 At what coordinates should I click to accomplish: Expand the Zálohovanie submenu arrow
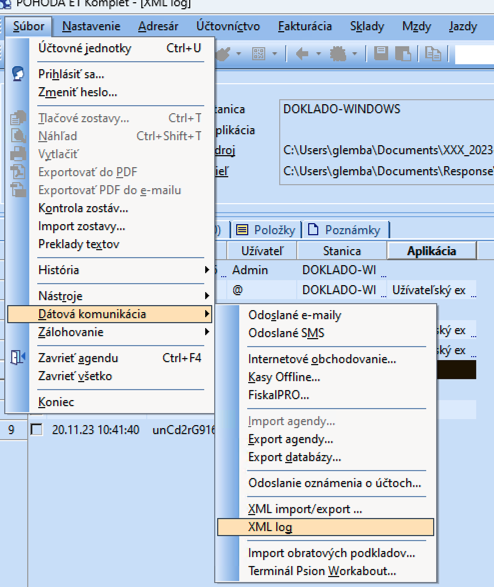207,332
